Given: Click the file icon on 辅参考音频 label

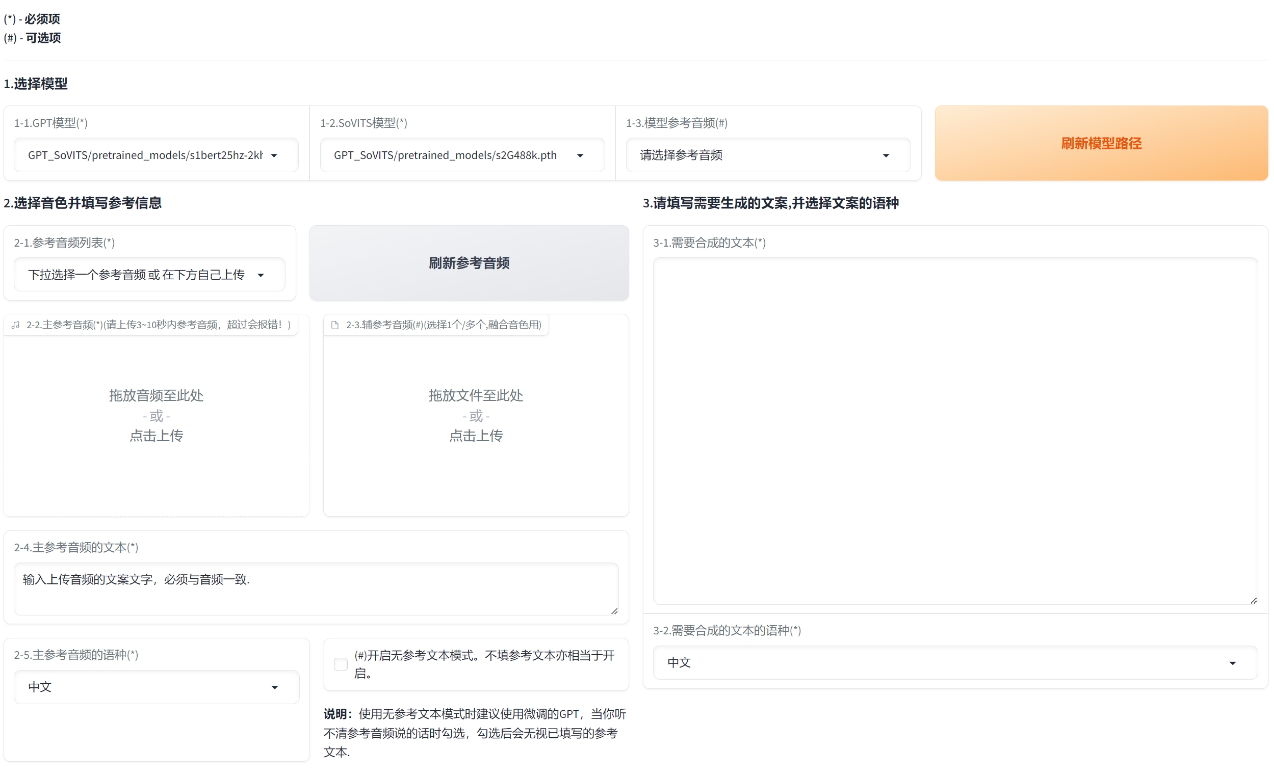Looking at the screenshot, I should click(x=335, y=324).
